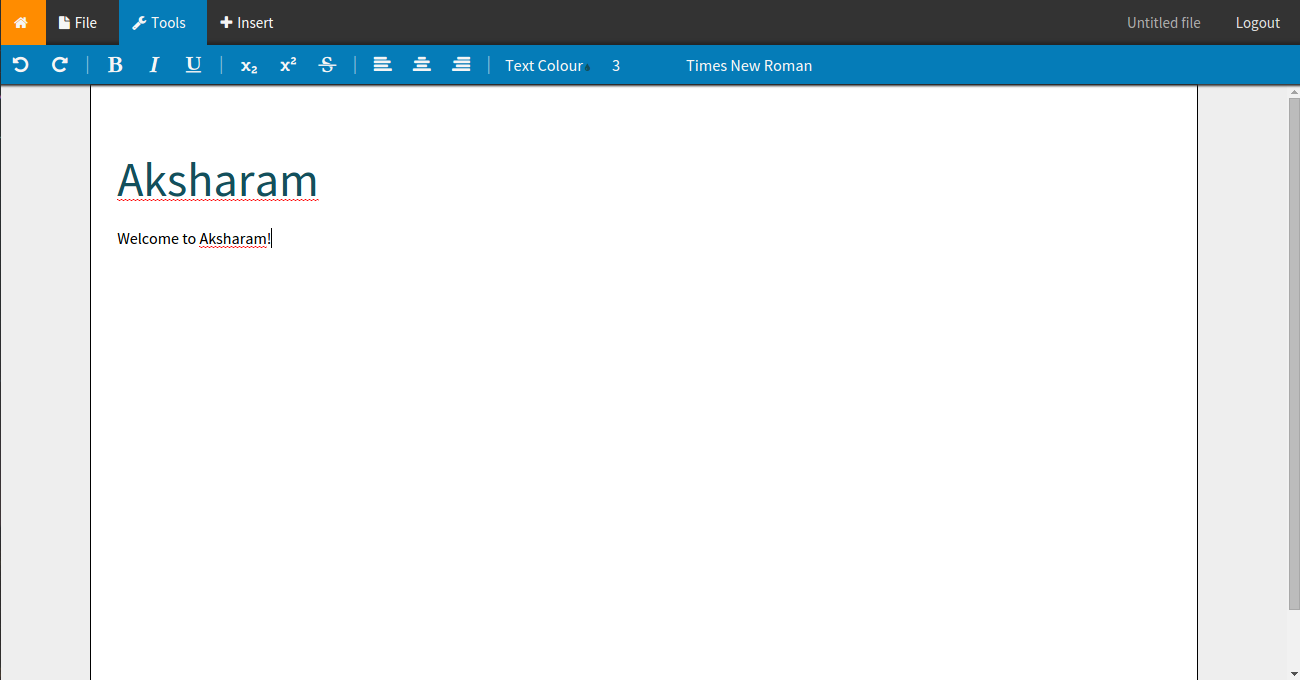Apply superscript formatting

(x=287, y=64)
